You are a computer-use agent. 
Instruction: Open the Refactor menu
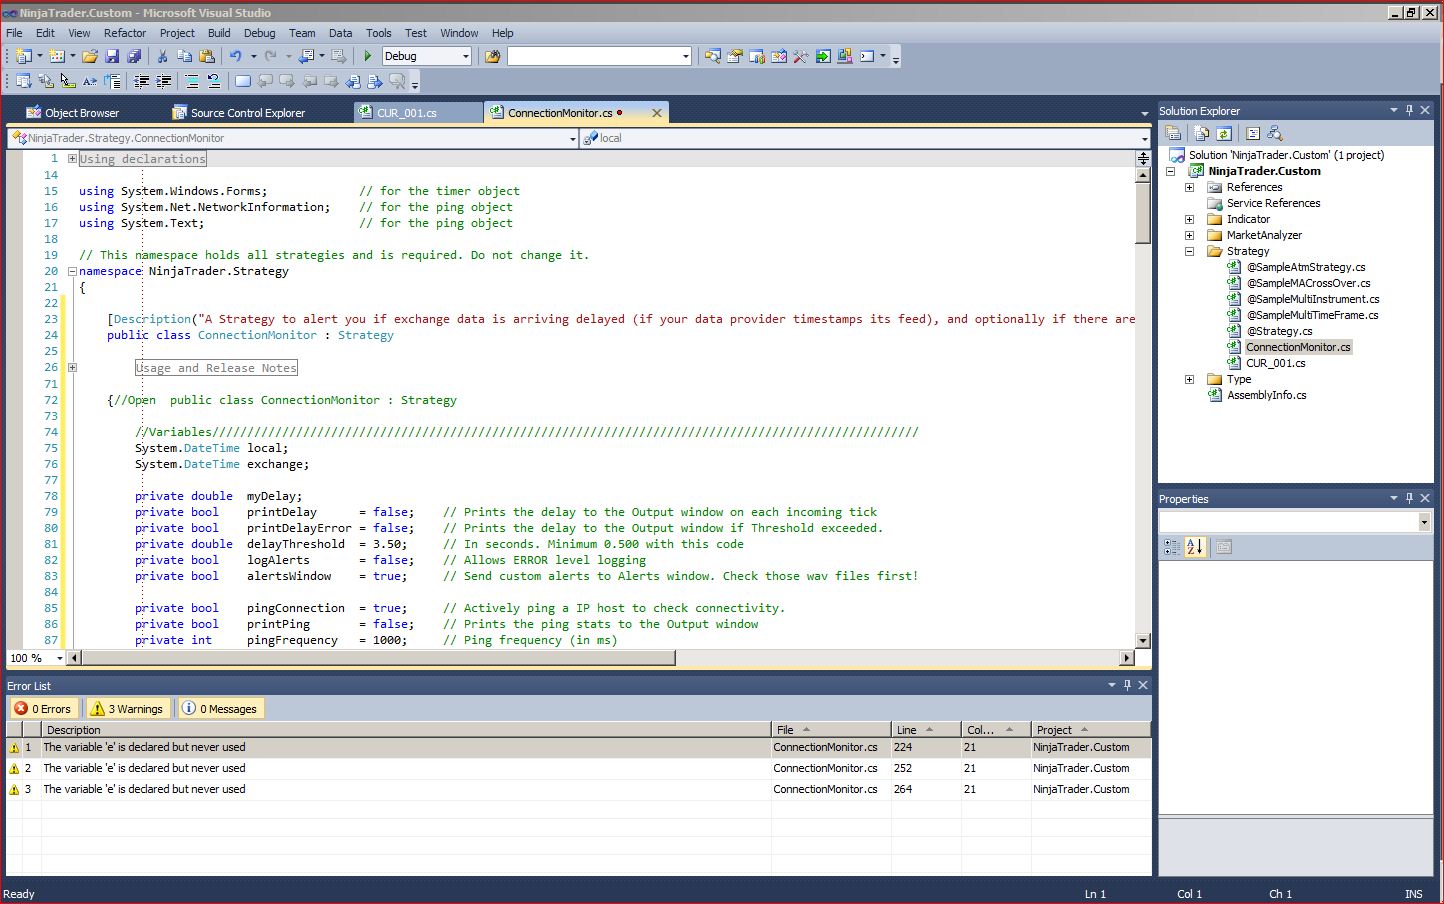(125, 33)
